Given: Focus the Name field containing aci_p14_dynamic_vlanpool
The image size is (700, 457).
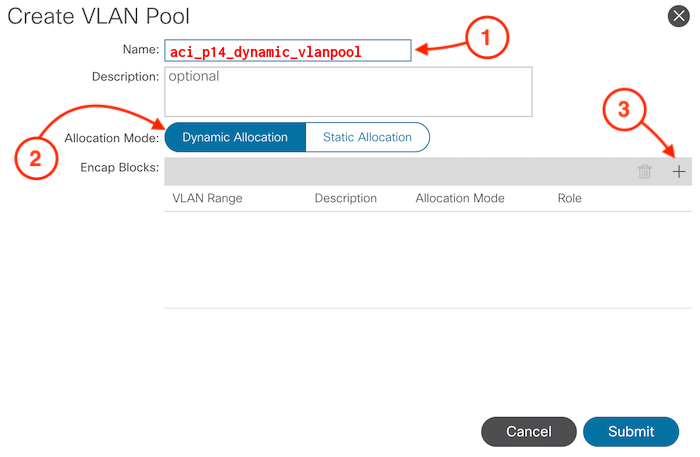Looking at the screenshot, I should pos(287,51).
